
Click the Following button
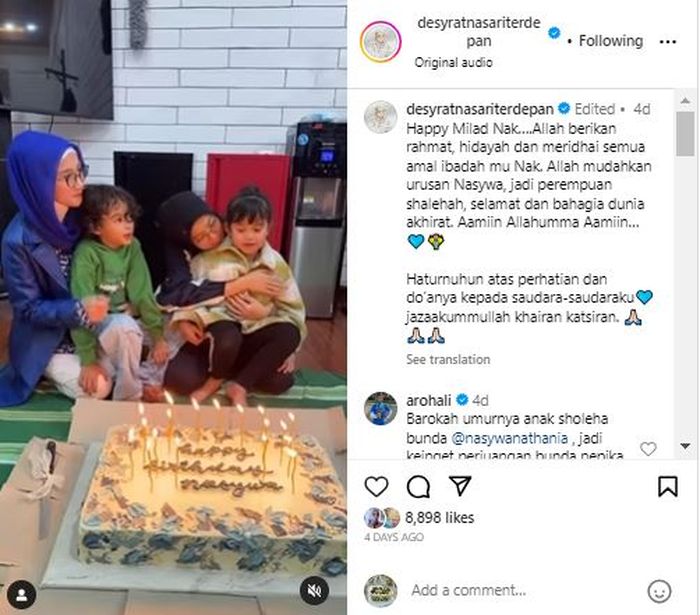pos(611,41)
